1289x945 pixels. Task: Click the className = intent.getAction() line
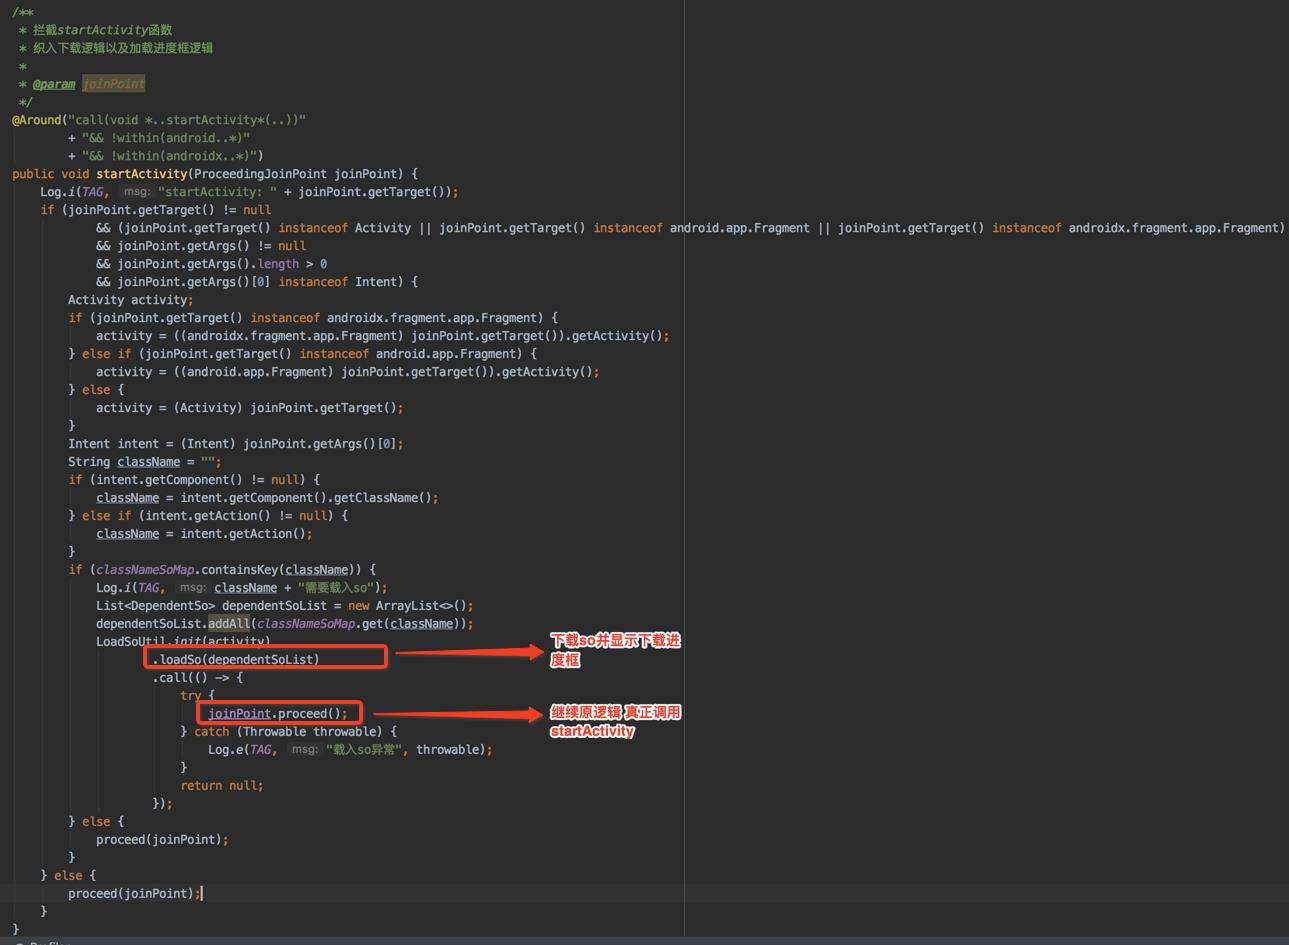204,534
